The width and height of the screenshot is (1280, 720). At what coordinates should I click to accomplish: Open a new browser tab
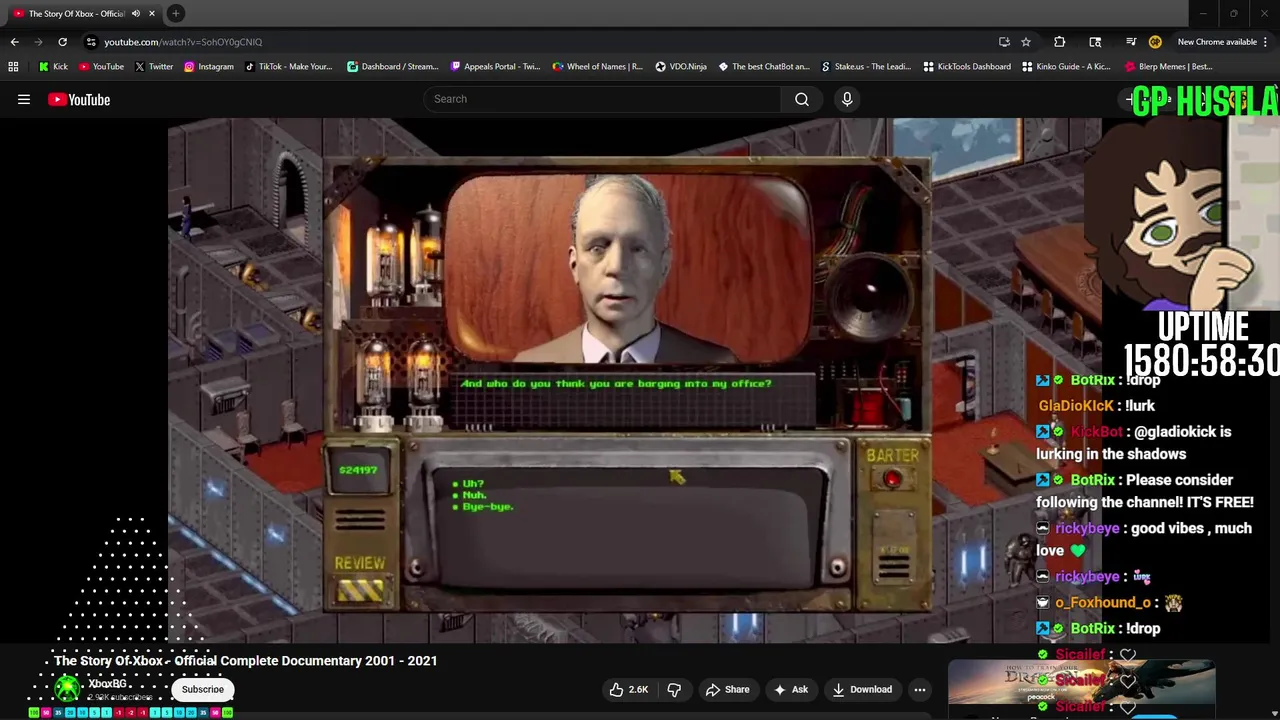coord(175,13)
